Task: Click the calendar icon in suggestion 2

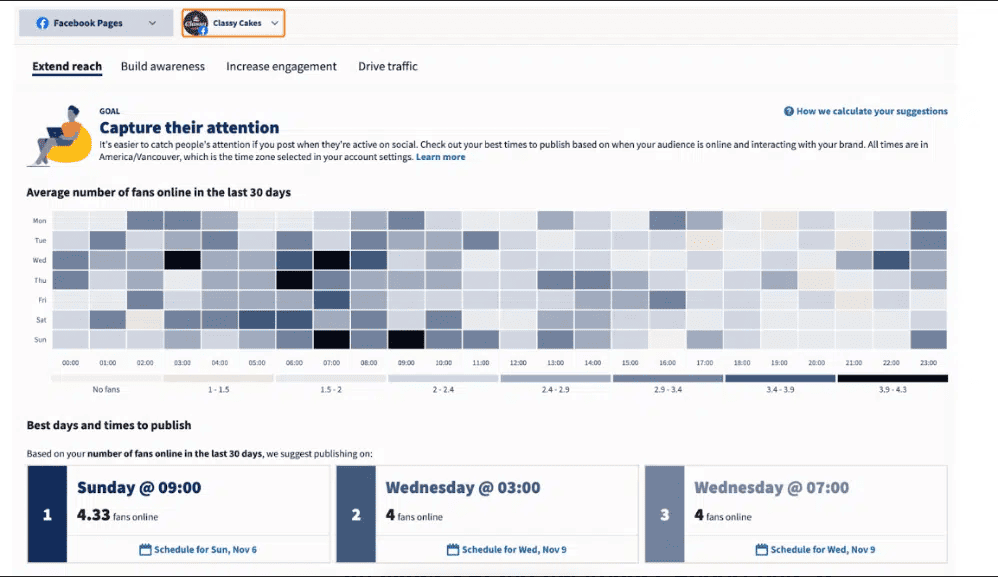Action: pos(451,549)
